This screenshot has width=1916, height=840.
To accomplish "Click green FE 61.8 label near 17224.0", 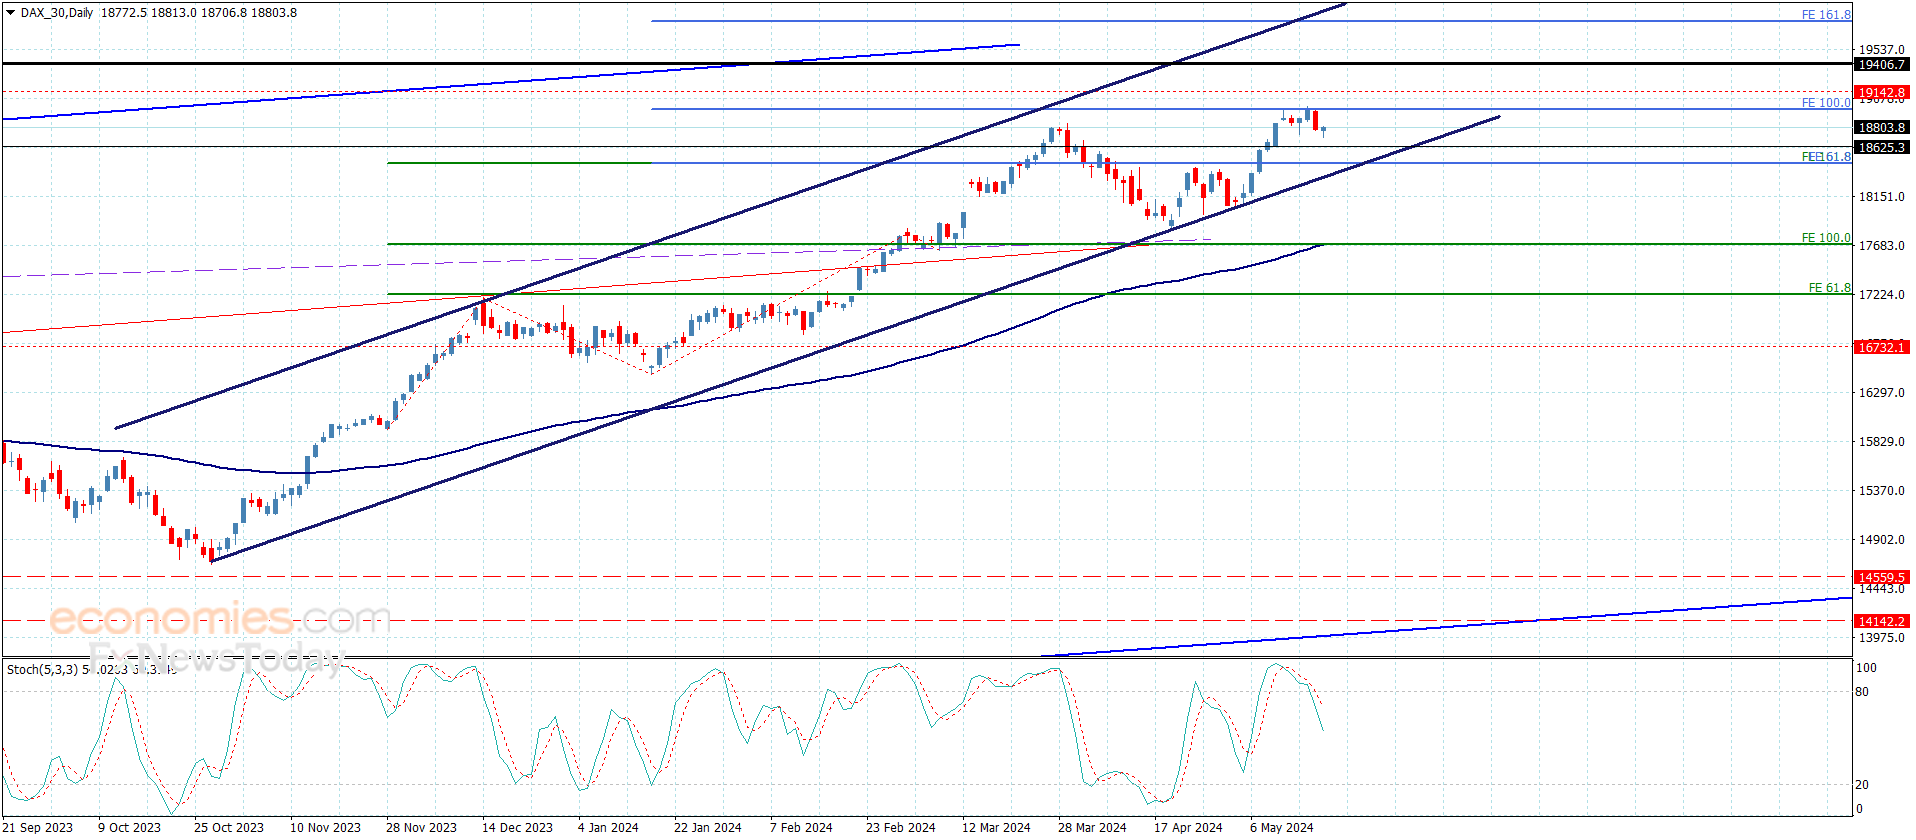I will pyautogui.click(x=1829, y=288).
